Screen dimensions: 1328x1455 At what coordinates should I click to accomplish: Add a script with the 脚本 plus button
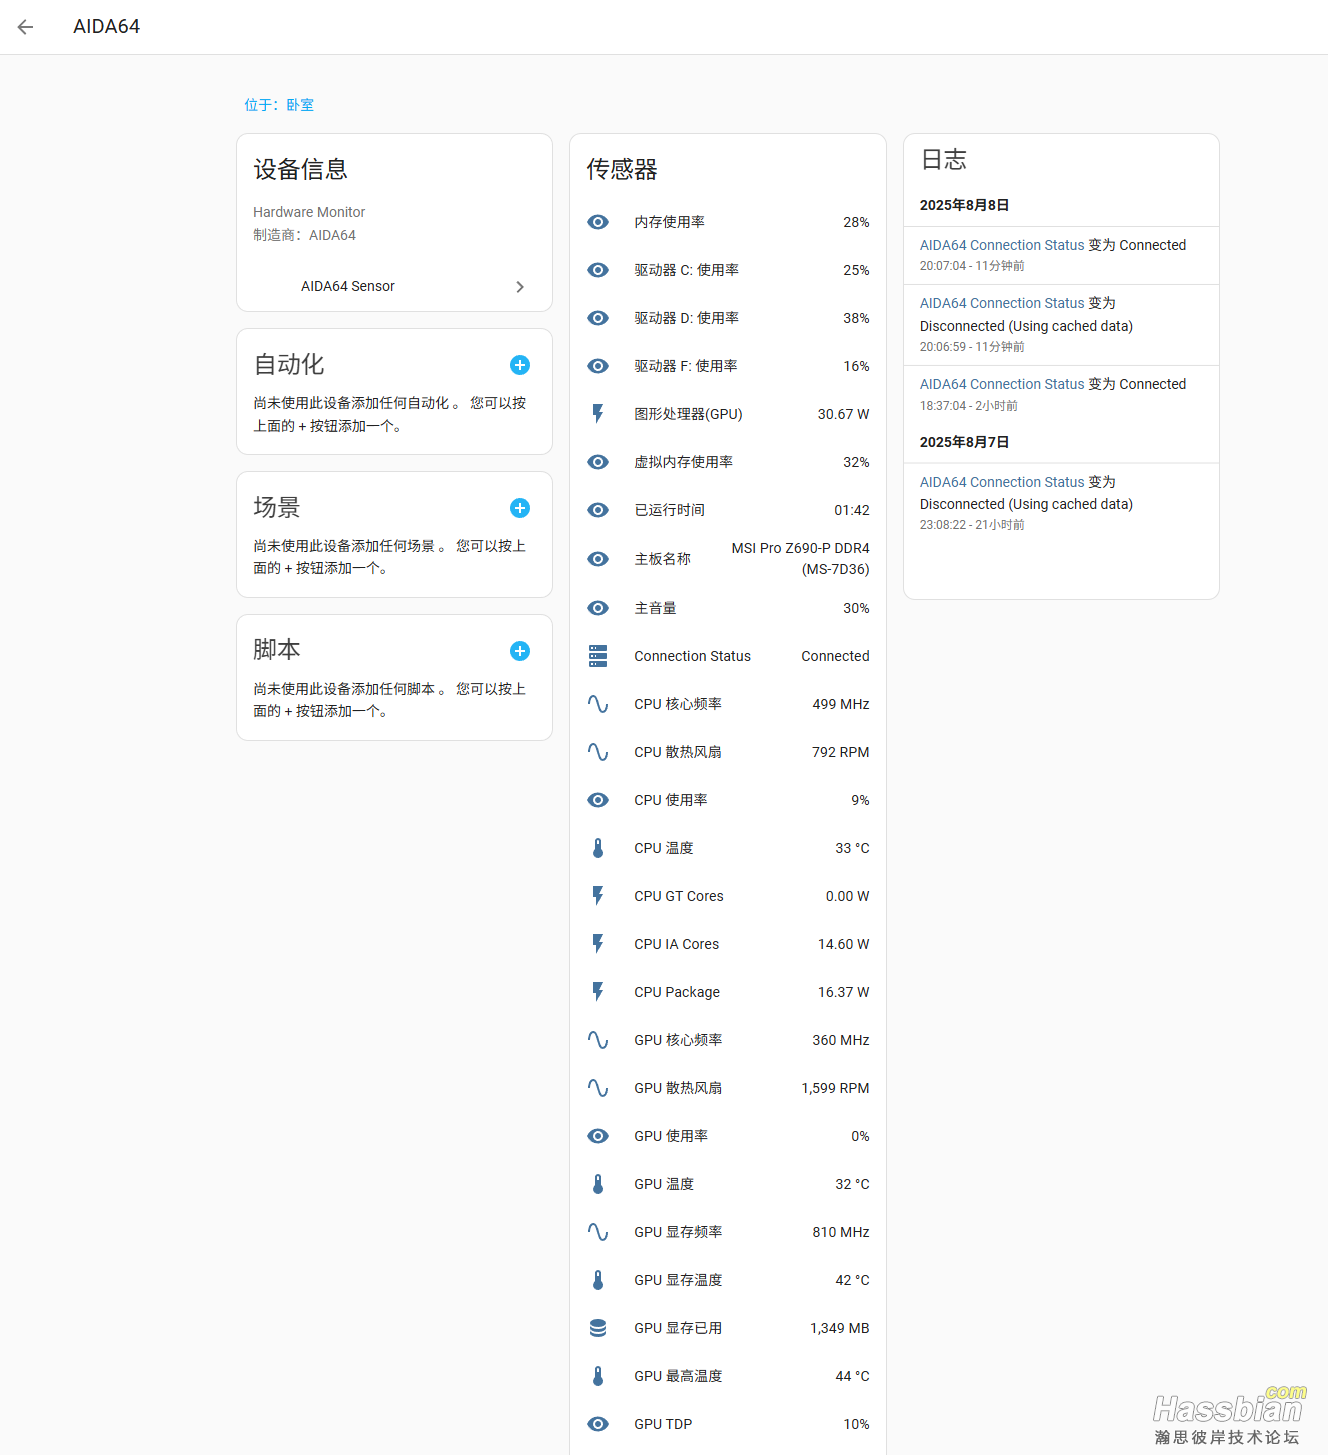point(520,651)
